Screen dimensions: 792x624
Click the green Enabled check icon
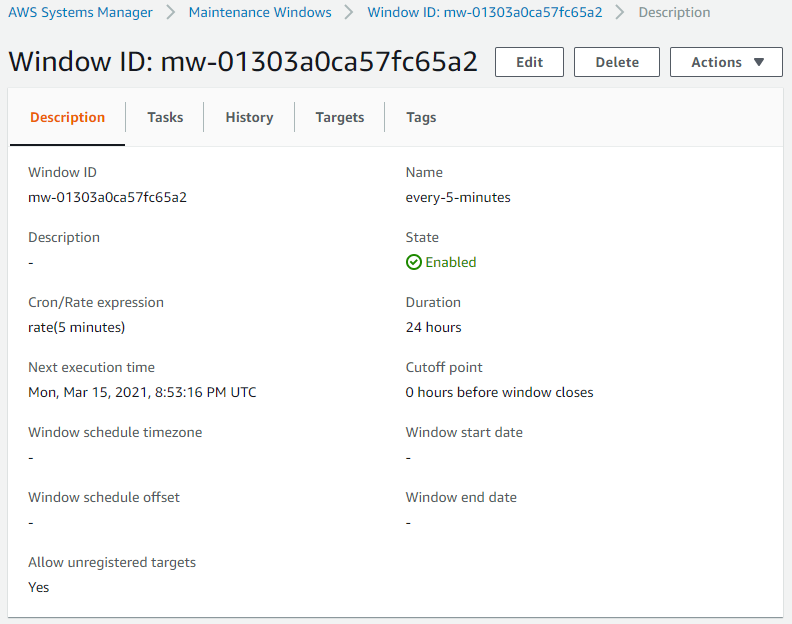(414, 262)
